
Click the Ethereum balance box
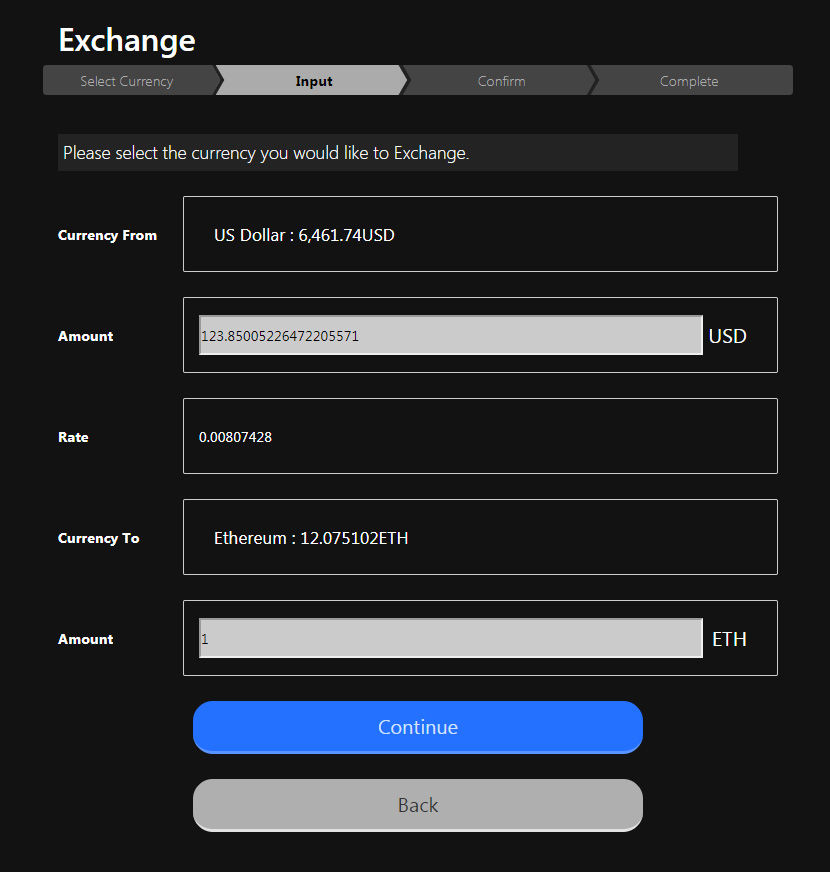[x=480, y=538]
